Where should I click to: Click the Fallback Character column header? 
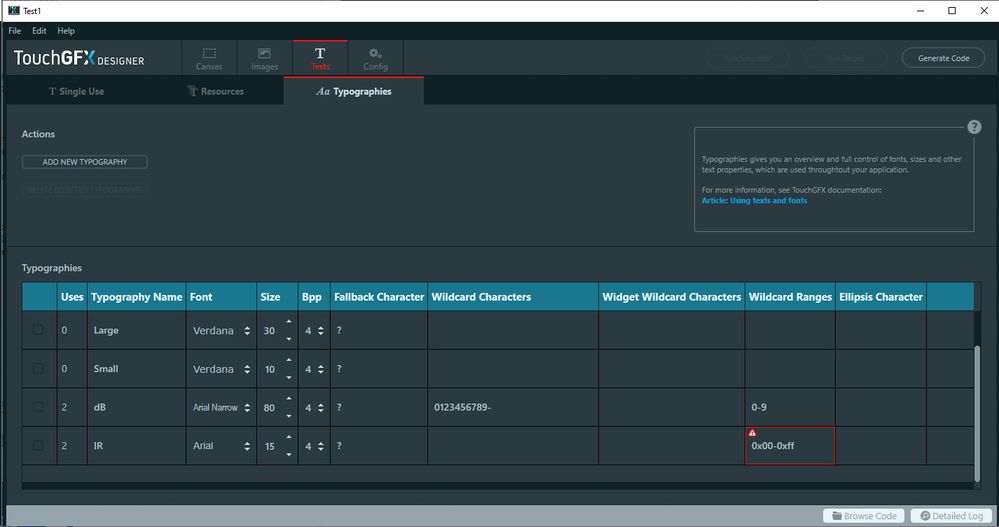[x=379, y=297]
